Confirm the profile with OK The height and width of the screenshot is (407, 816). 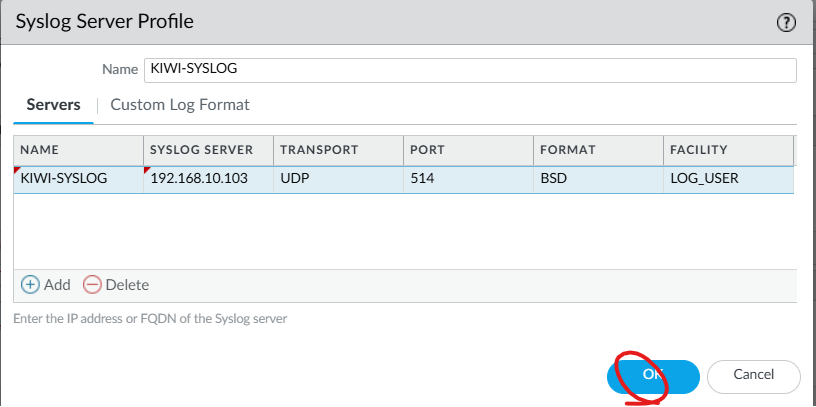tap(653, 376)
